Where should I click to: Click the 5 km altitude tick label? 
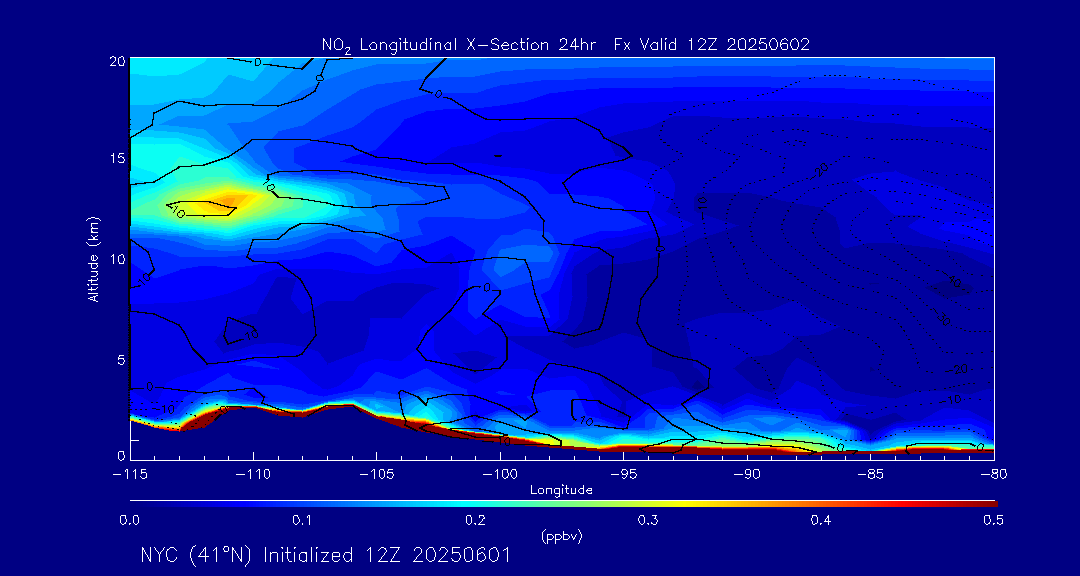click(x=119, y=359)
